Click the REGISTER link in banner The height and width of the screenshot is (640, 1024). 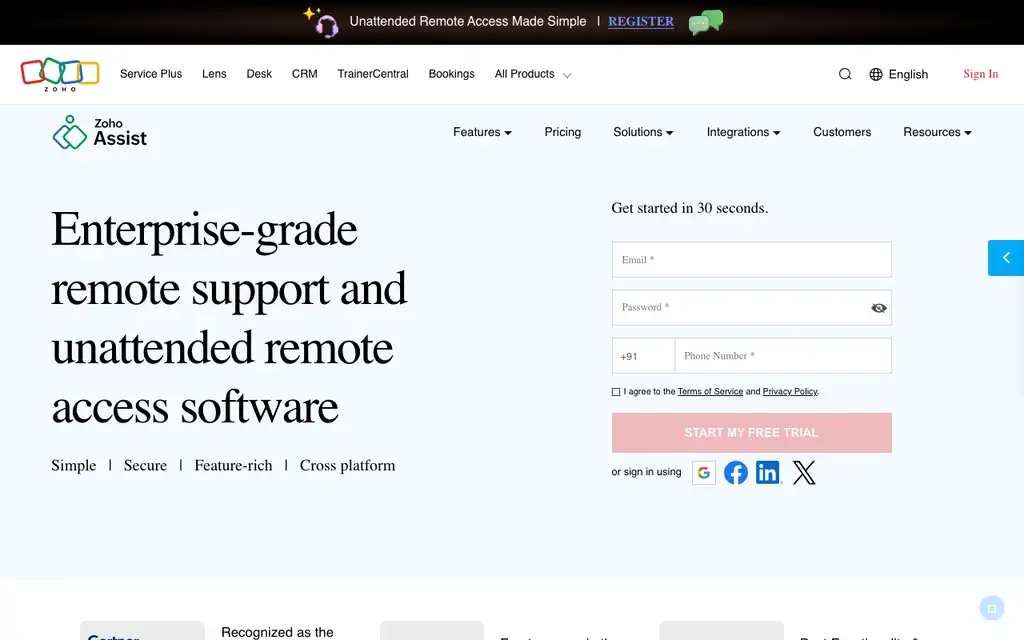coord(641,22)
